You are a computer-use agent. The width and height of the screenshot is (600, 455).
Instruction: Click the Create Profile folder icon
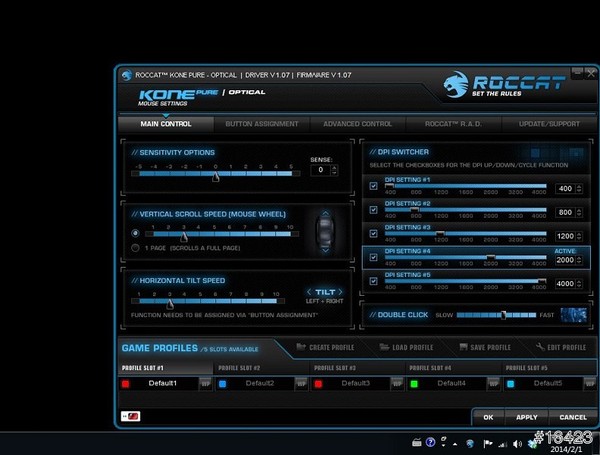point(301,347)
